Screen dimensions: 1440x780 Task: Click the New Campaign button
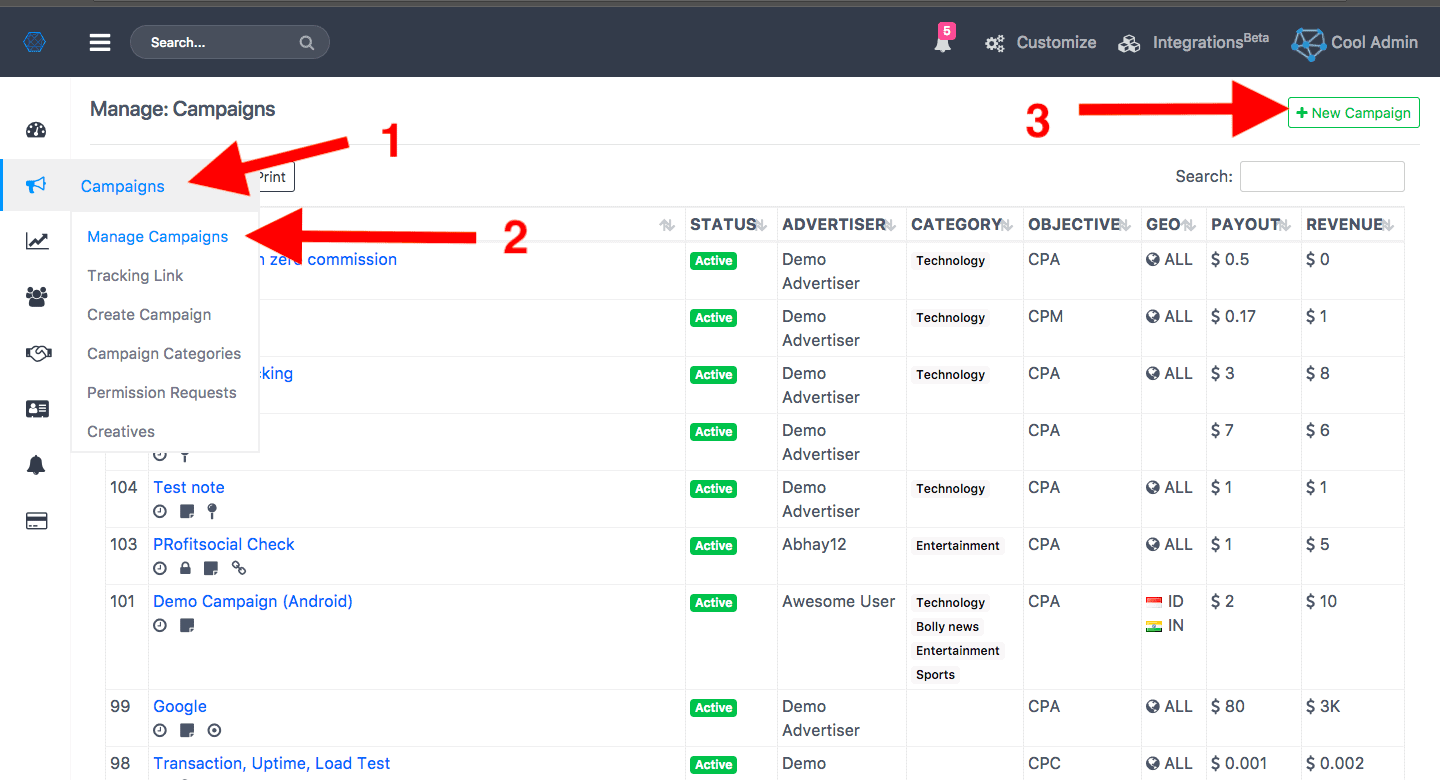(x=1353, y=113)
